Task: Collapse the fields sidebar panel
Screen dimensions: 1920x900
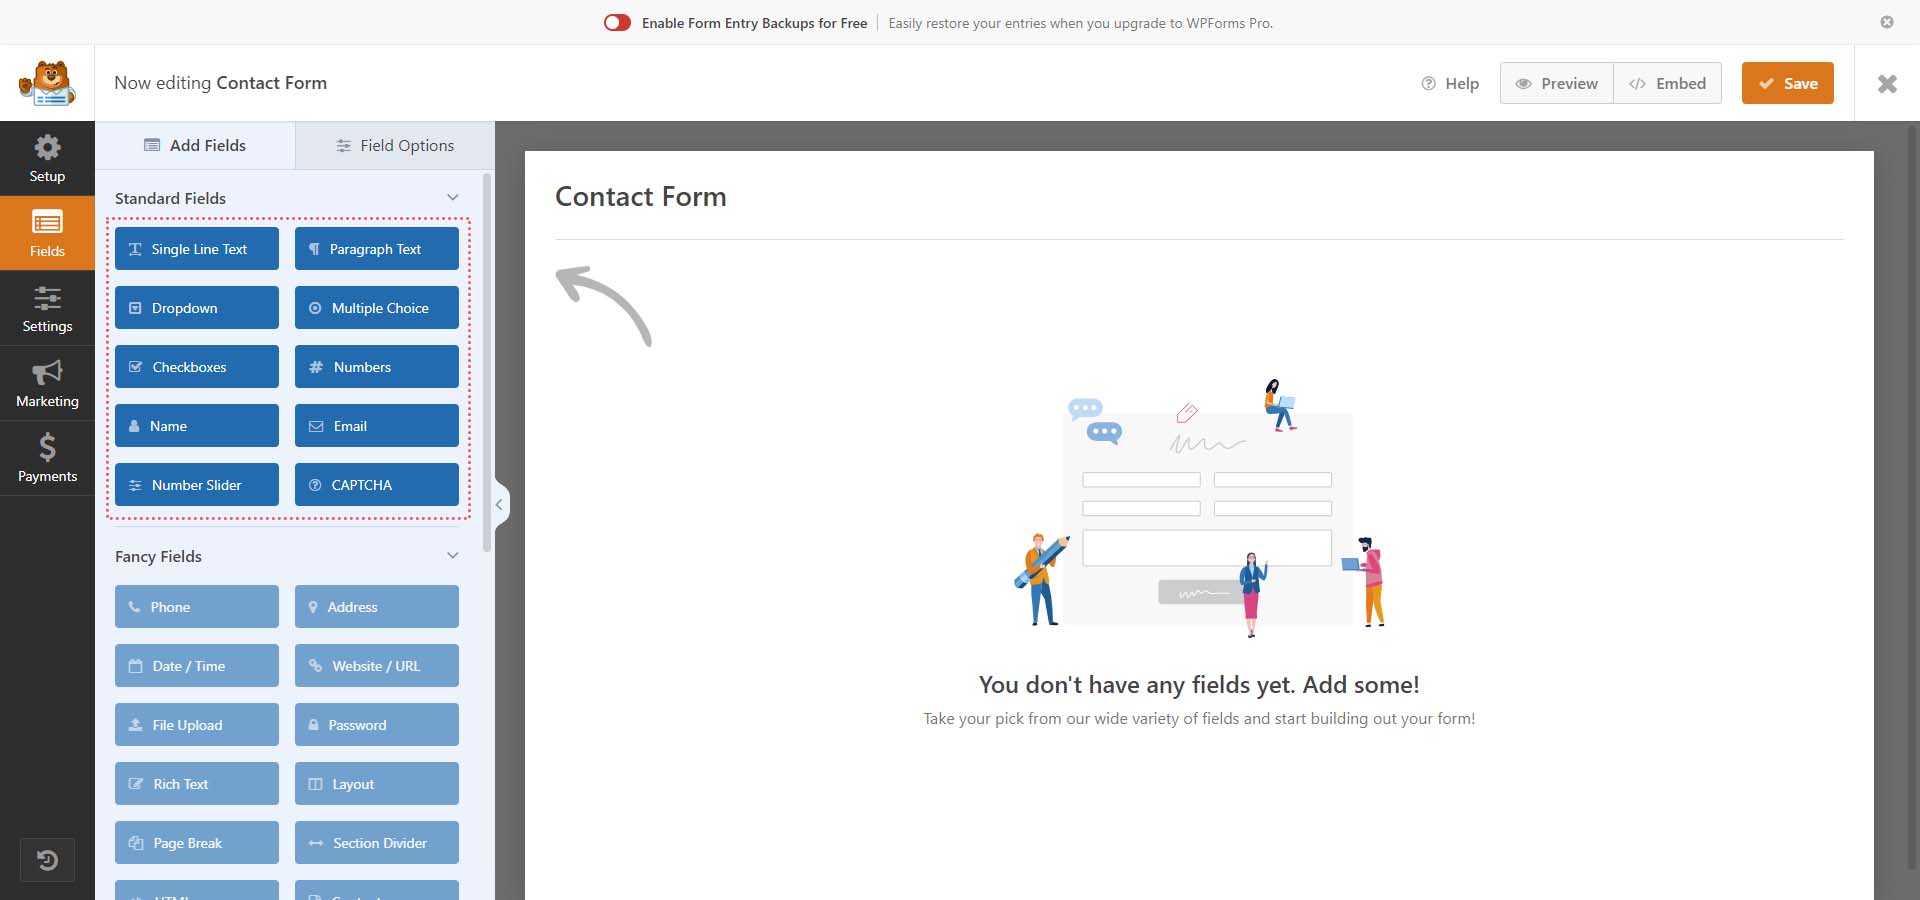Action: [499, 504]
